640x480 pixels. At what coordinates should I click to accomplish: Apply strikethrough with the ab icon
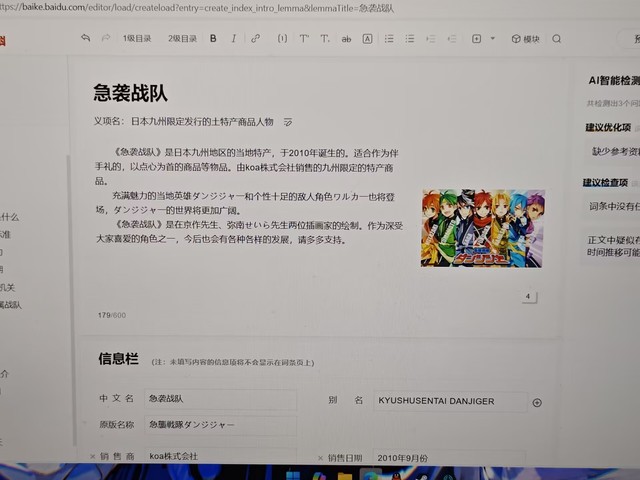(x=346, y=39)
